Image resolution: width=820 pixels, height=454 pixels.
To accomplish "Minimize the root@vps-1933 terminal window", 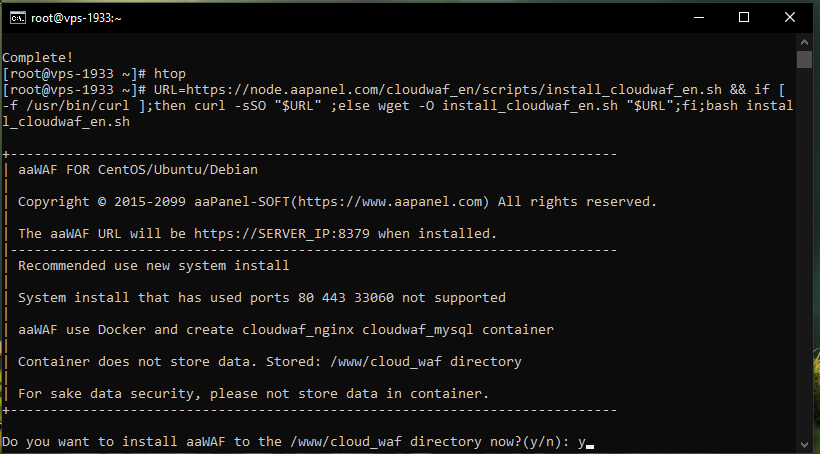I will coord(697,17).
